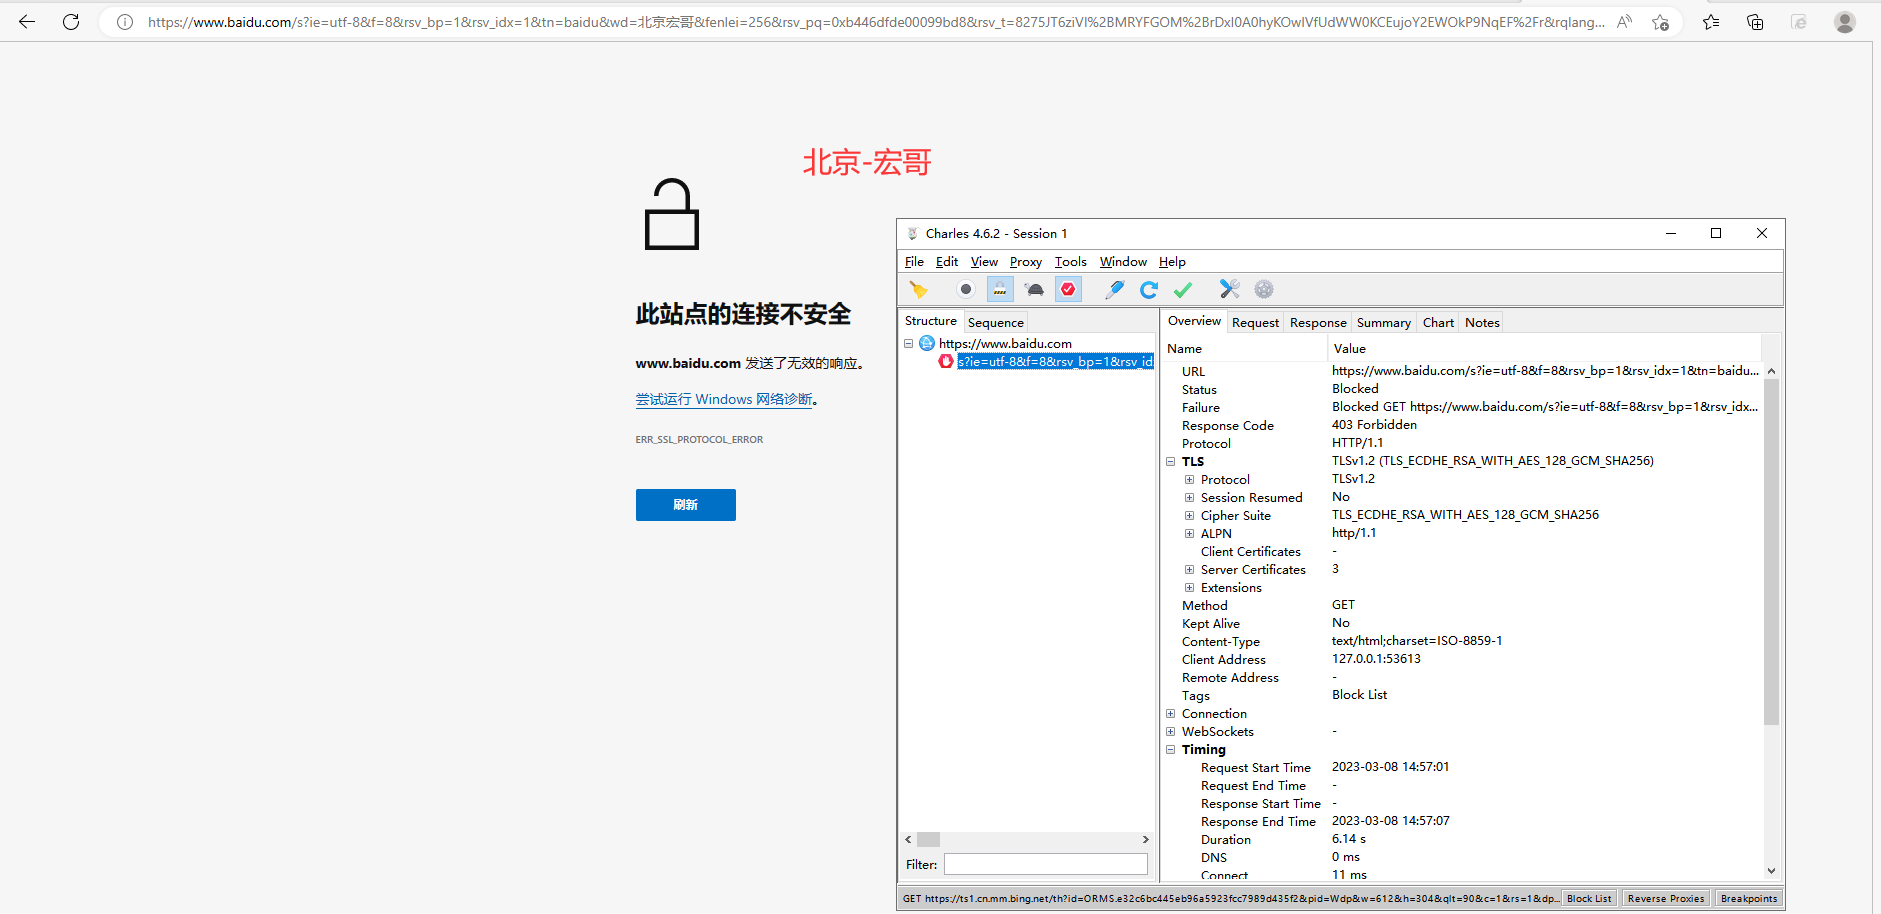Collapse the https://www.baidu.com tree node
The width and height of the screenshot is (1881, 914).
point(908,343)
